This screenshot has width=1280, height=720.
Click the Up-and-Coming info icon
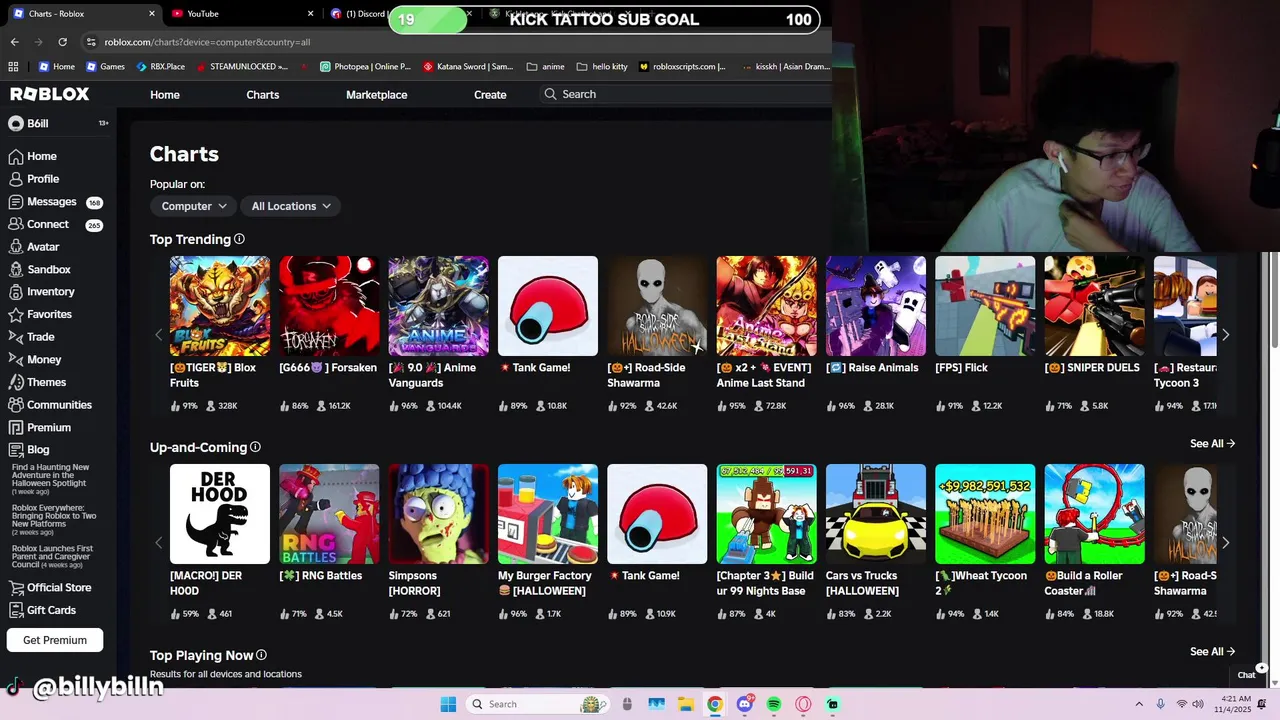(x=255, y=447)
